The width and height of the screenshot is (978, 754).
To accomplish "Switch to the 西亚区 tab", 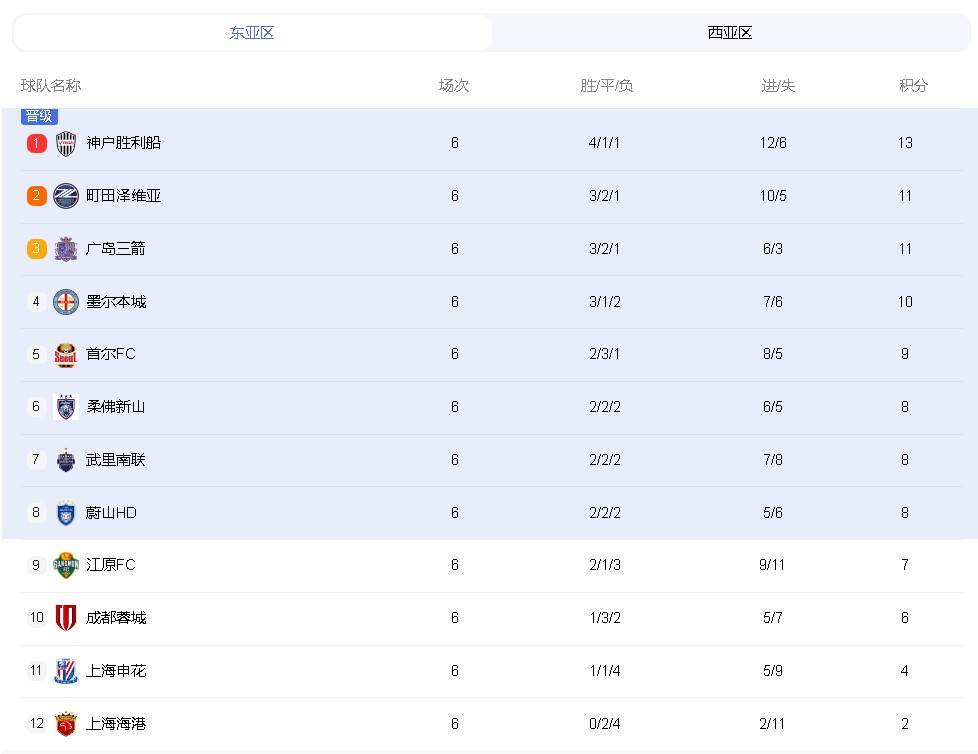I will [x=730, y=32].
